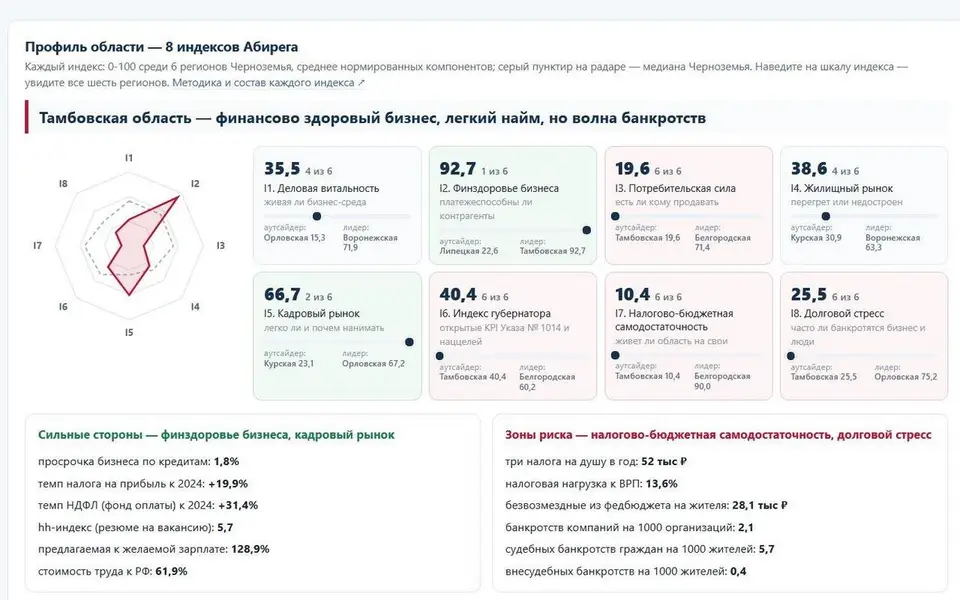Click the I2 Финздоровье бизнеса scale dot
960x600 pixels.
[587, 230]
